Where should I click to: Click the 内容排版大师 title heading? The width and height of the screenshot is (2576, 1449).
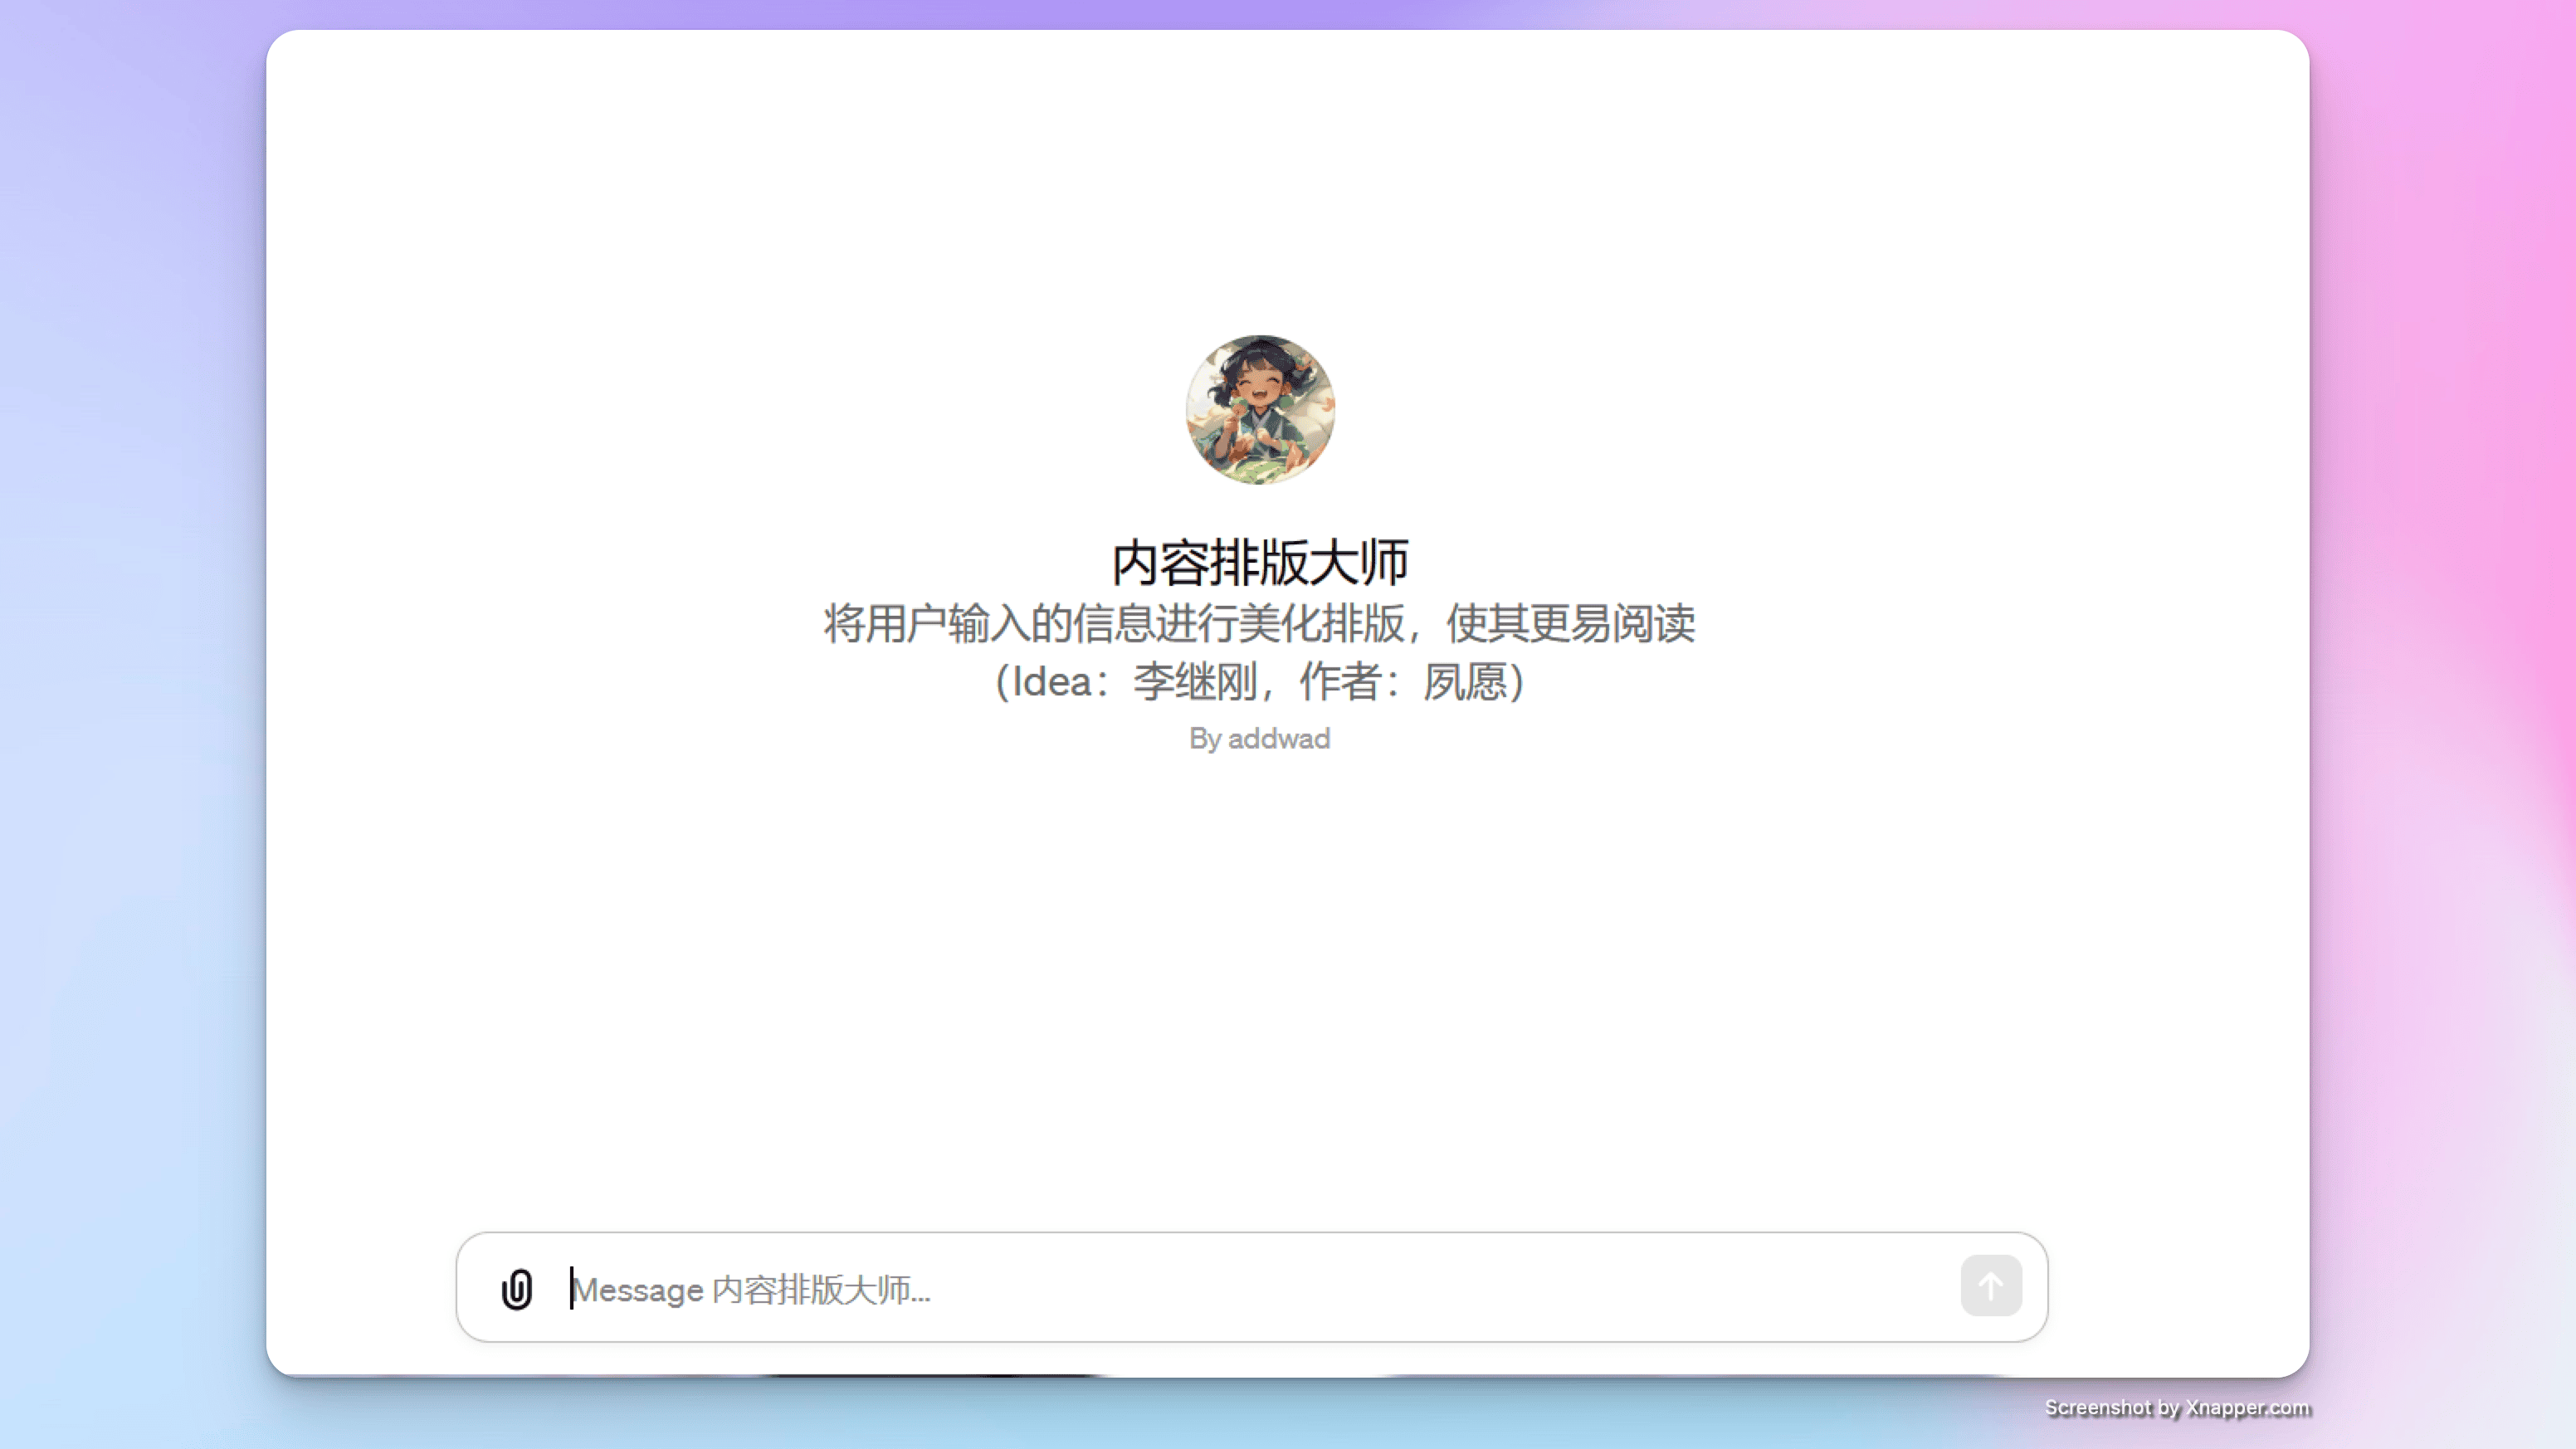coord(1259,562)
